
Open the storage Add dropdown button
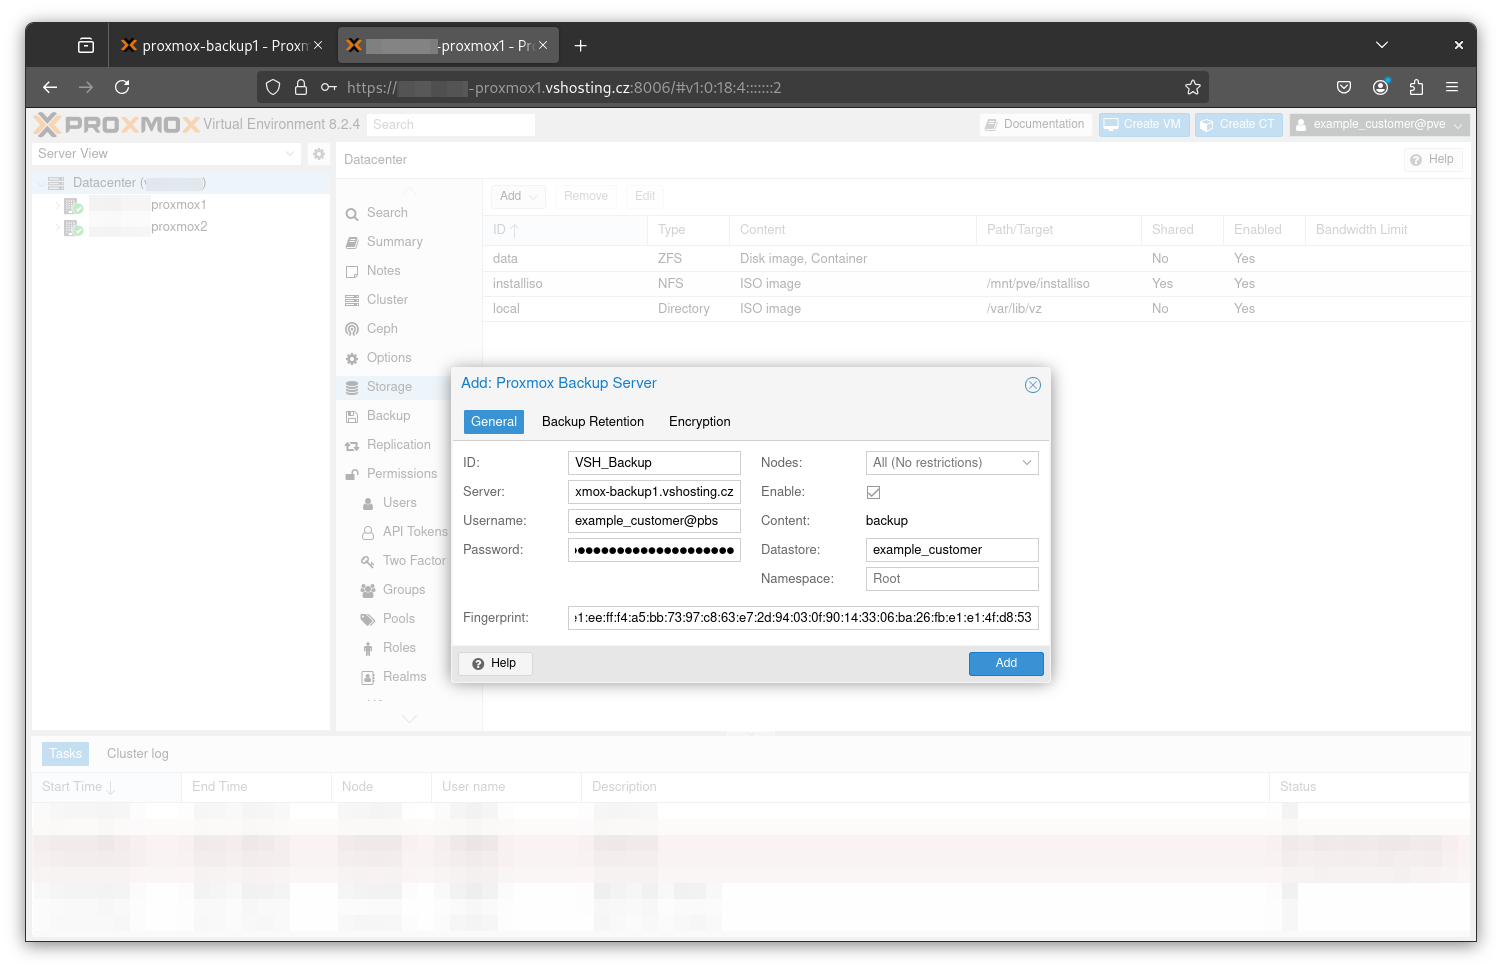tap(518, 196)
